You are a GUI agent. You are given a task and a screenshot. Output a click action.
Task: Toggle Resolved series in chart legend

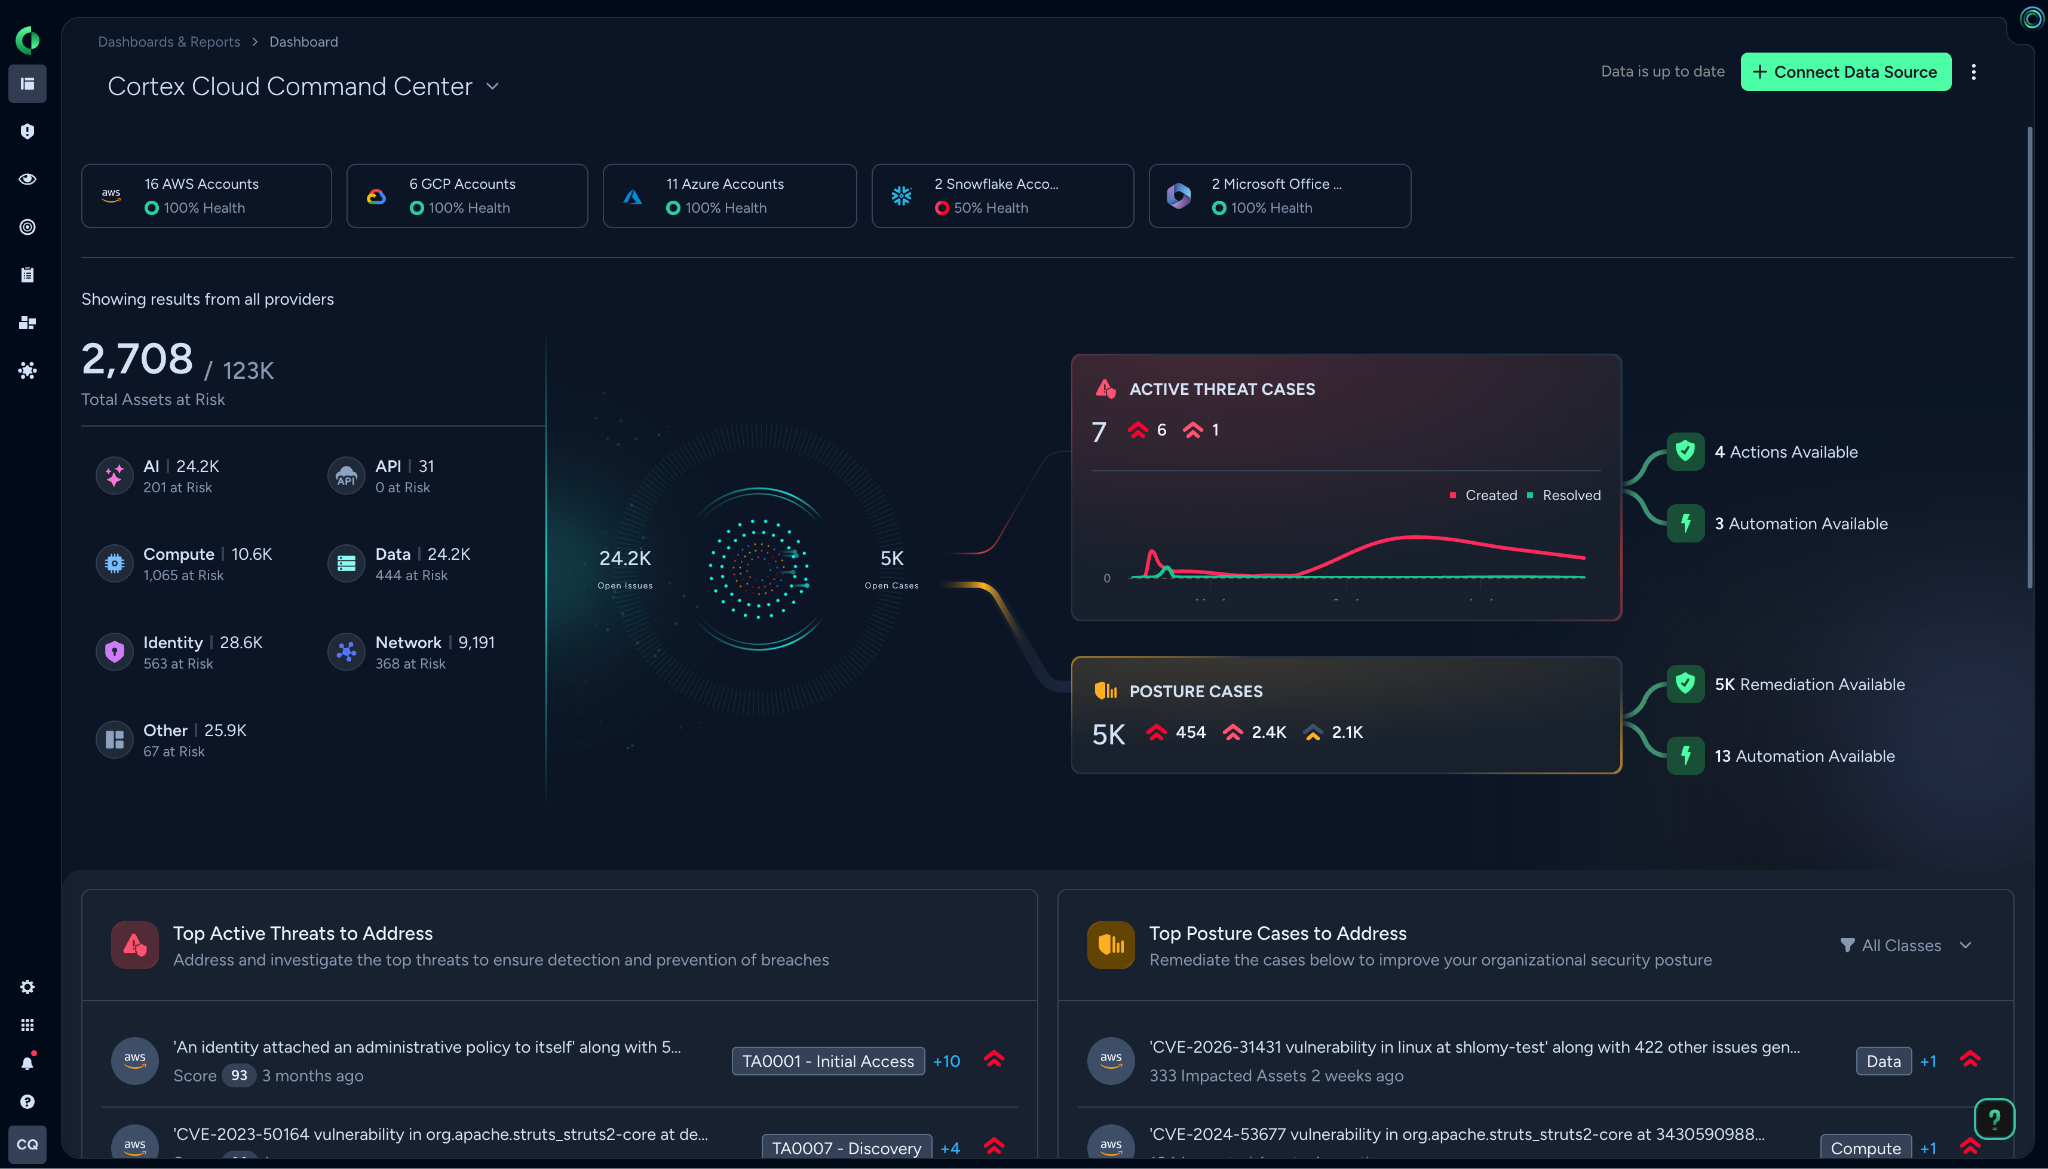(1564, 495)
